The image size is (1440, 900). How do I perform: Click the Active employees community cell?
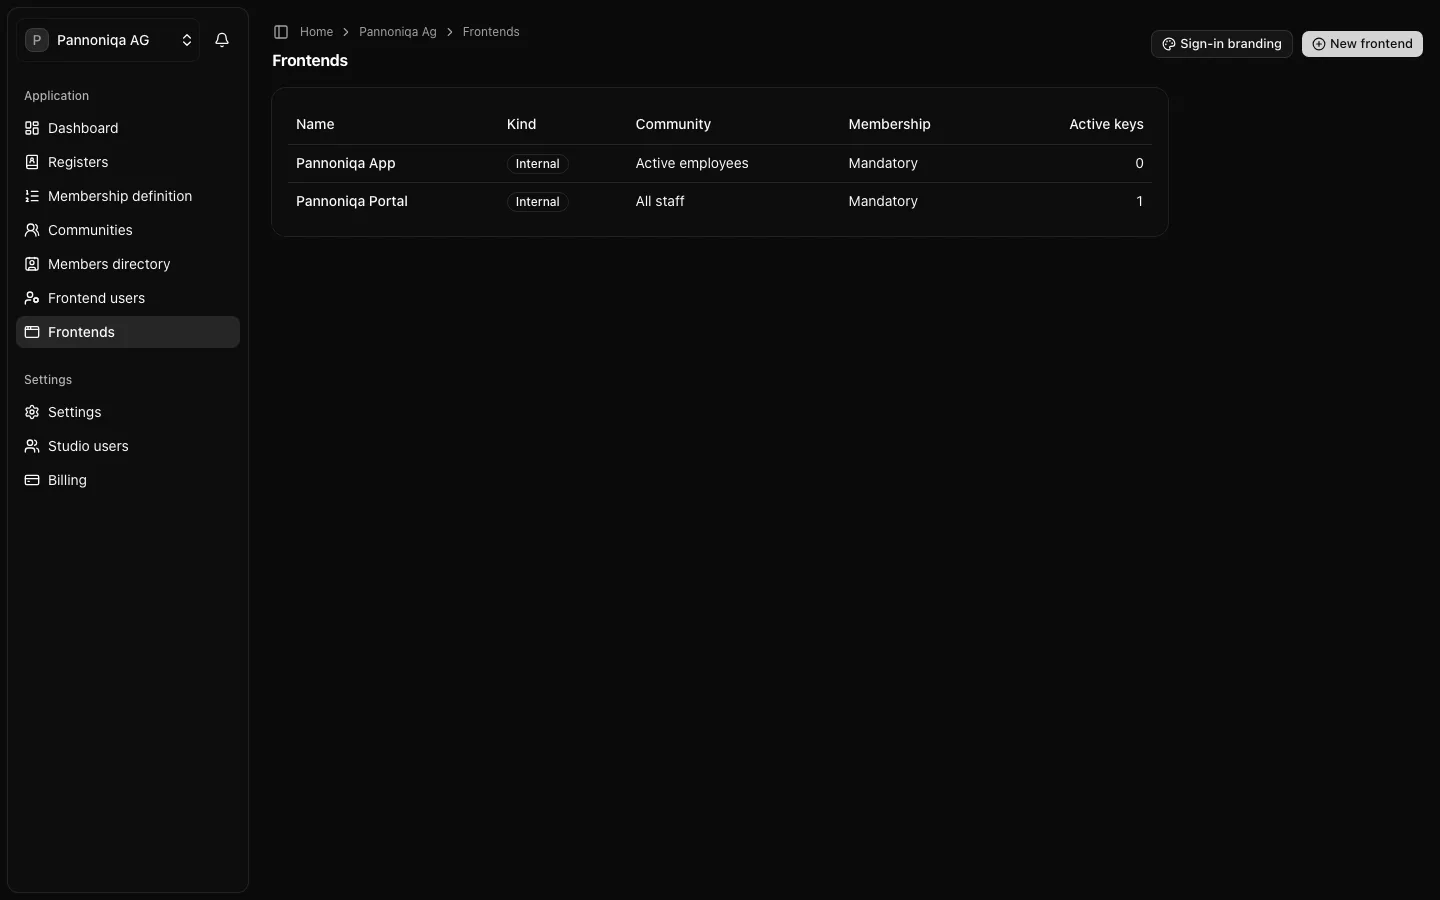(692, 163)
